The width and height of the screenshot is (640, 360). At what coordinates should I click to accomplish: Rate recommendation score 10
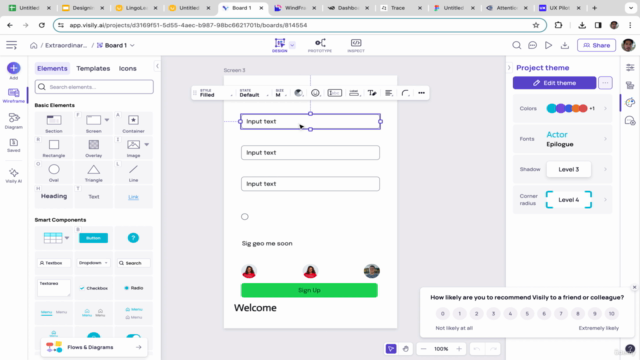click(x=611, y=313)
